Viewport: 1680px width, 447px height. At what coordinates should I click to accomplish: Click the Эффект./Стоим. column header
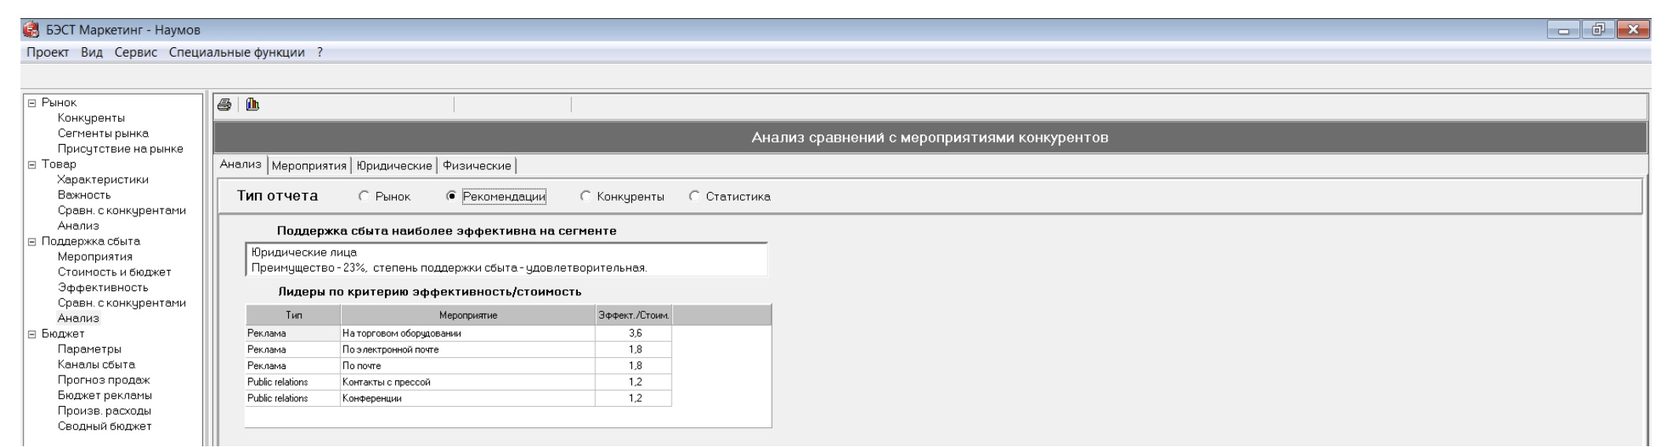[x=633, y=315]
